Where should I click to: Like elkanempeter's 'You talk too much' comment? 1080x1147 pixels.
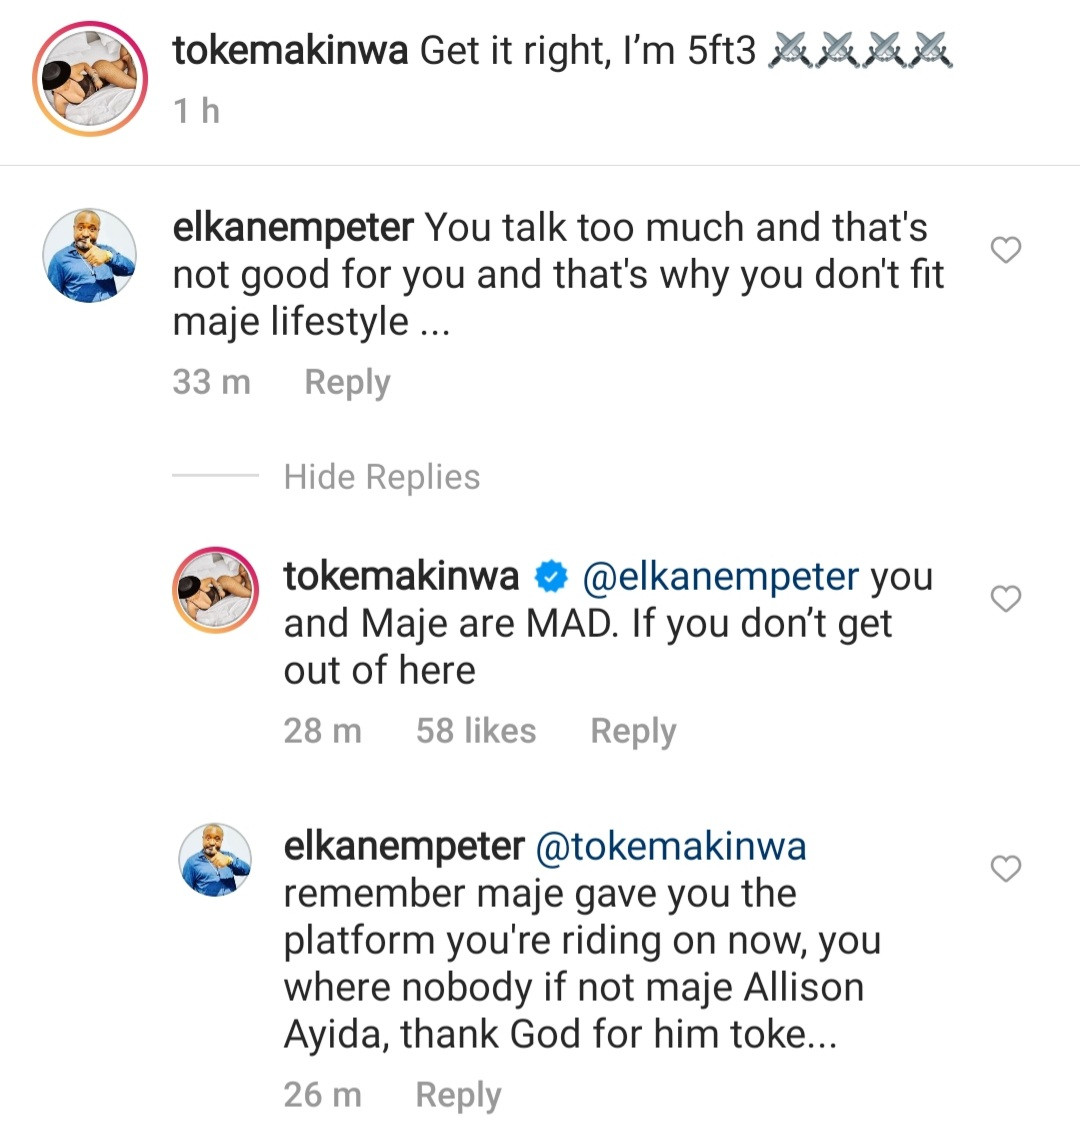pyautogui.click(x=1005, y=250)
